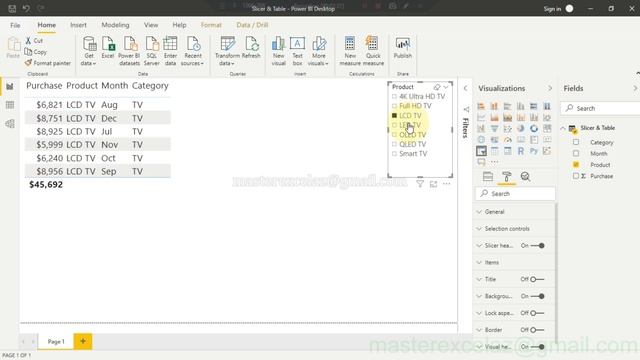Check Full HD TV in slicer
640x360 pixels.
(x=394, y=106)
